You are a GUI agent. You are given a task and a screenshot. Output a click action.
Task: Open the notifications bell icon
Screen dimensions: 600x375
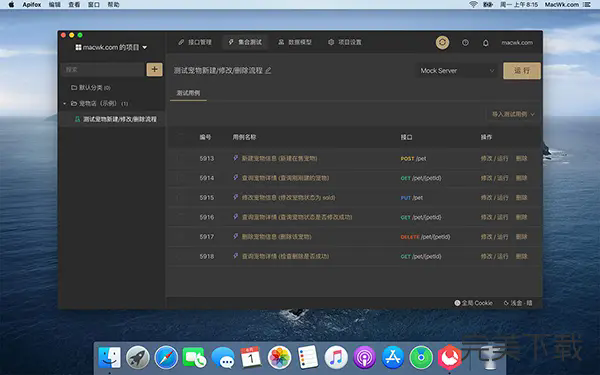(486, 43)
